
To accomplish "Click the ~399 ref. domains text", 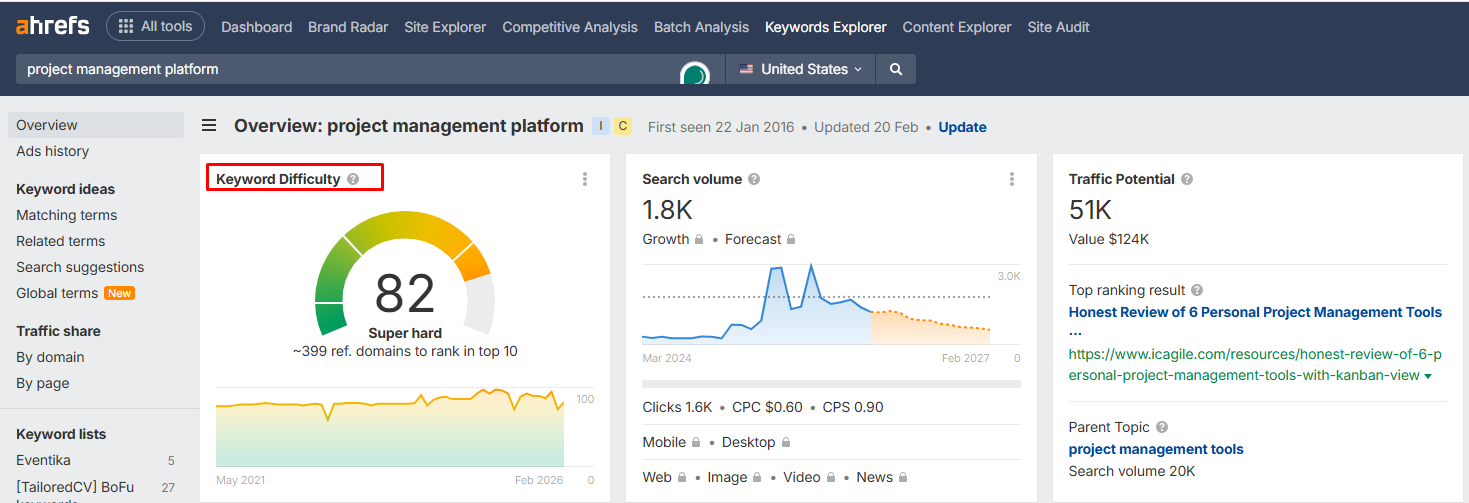I will [405, 351].
